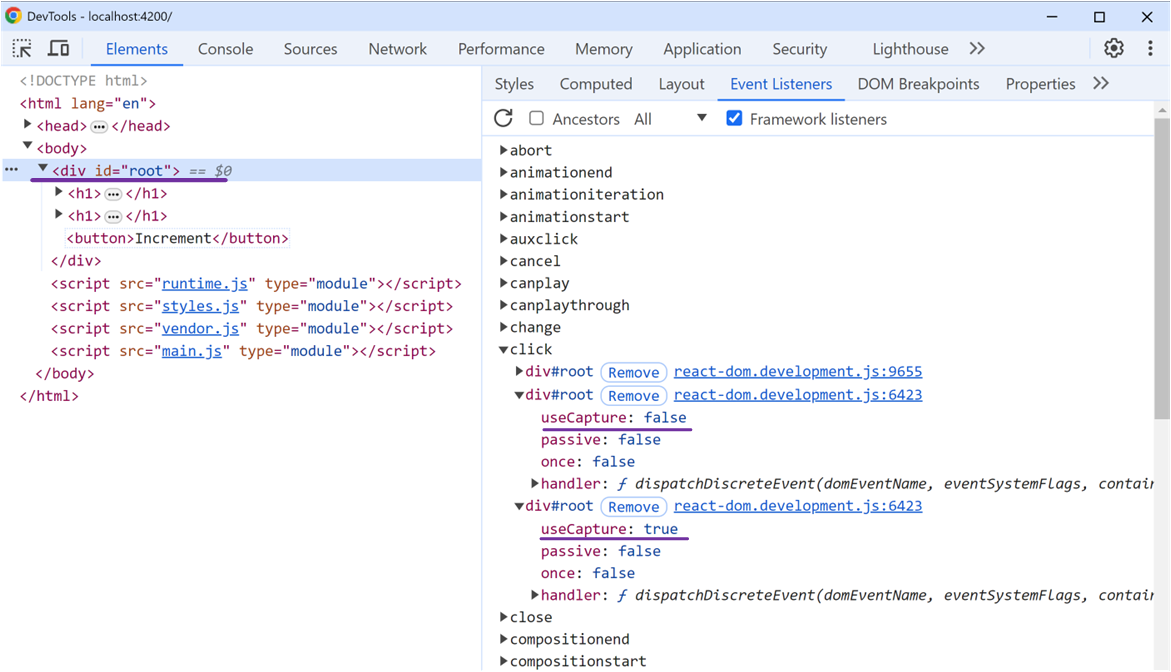
Task: Collapse the div id root node
Action: tap(43, 169)
